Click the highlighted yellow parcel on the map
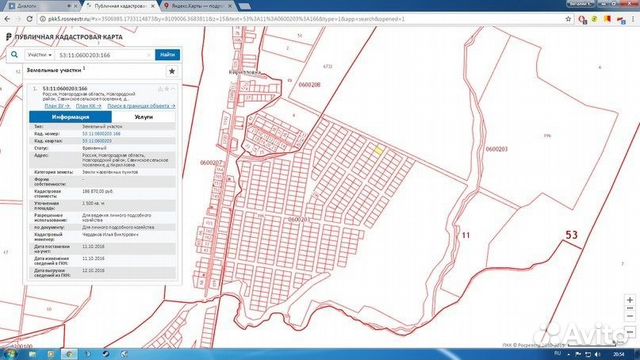The height and width of the screenshot is (360, 640). click(378, 151)
